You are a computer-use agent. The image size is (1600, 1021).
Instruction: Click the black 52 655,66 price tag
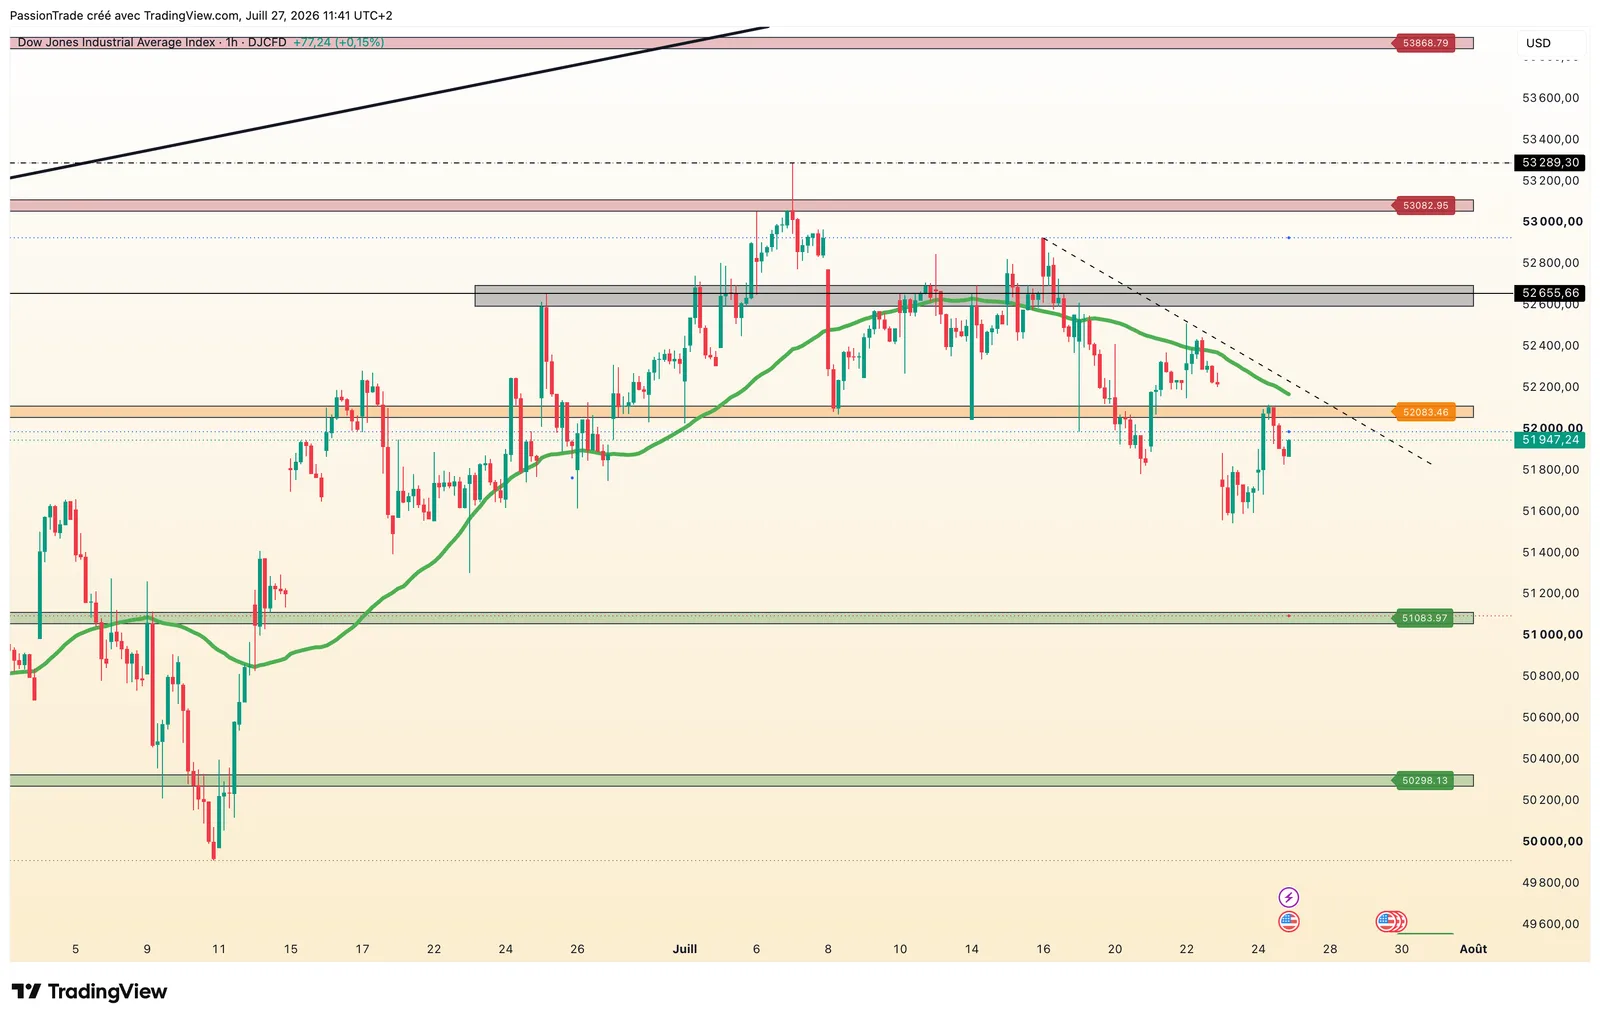(x=1551, y=294)
